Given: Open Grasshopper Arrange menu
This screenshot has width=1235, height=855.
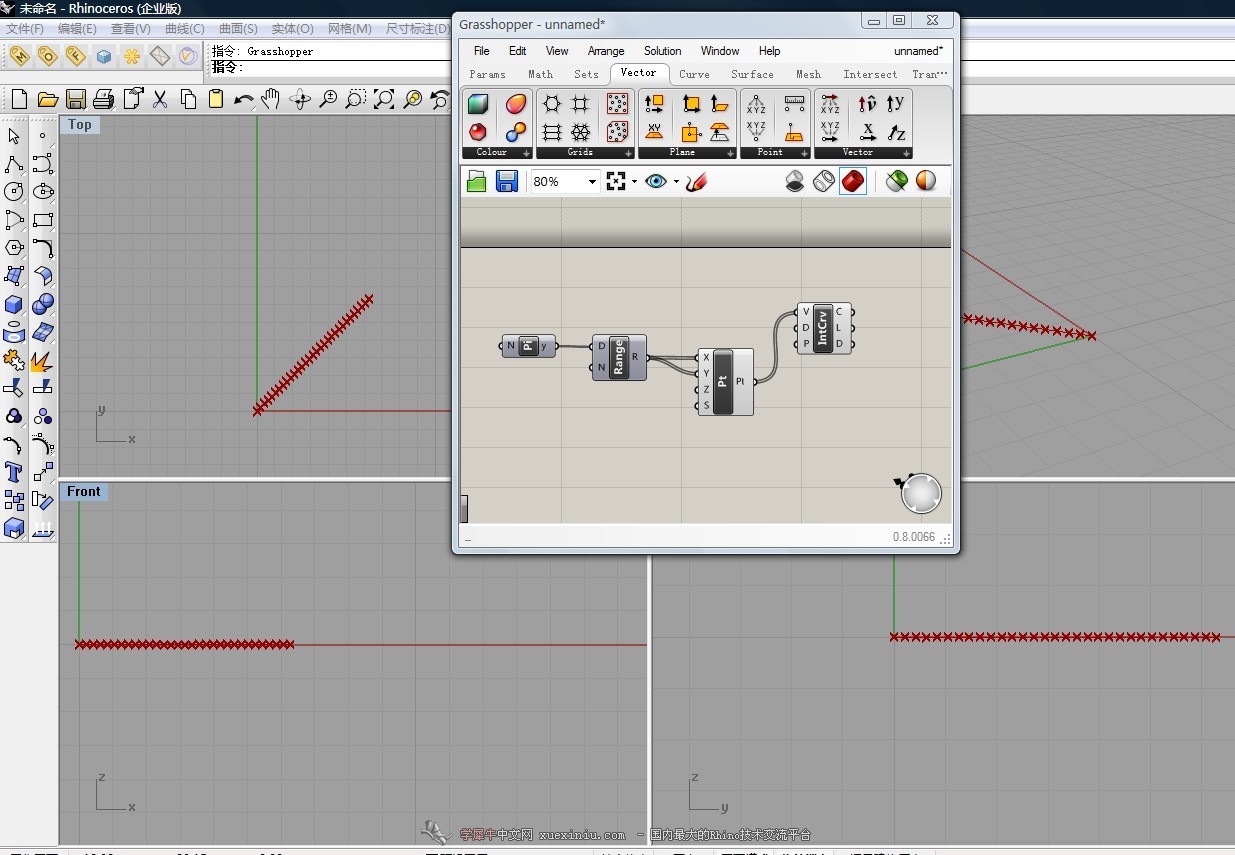Looking at the screenshot, I should (x=606, y=51).
